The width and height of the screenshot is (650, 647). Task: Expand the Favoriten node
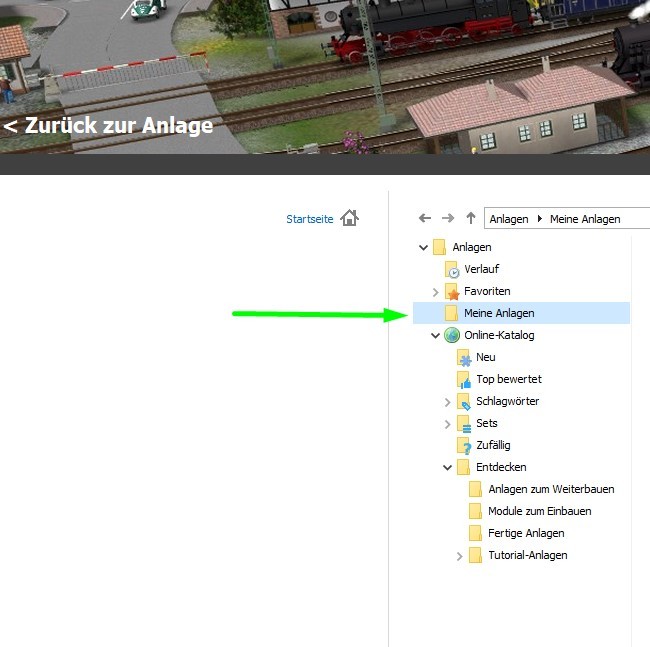[435, 292]
